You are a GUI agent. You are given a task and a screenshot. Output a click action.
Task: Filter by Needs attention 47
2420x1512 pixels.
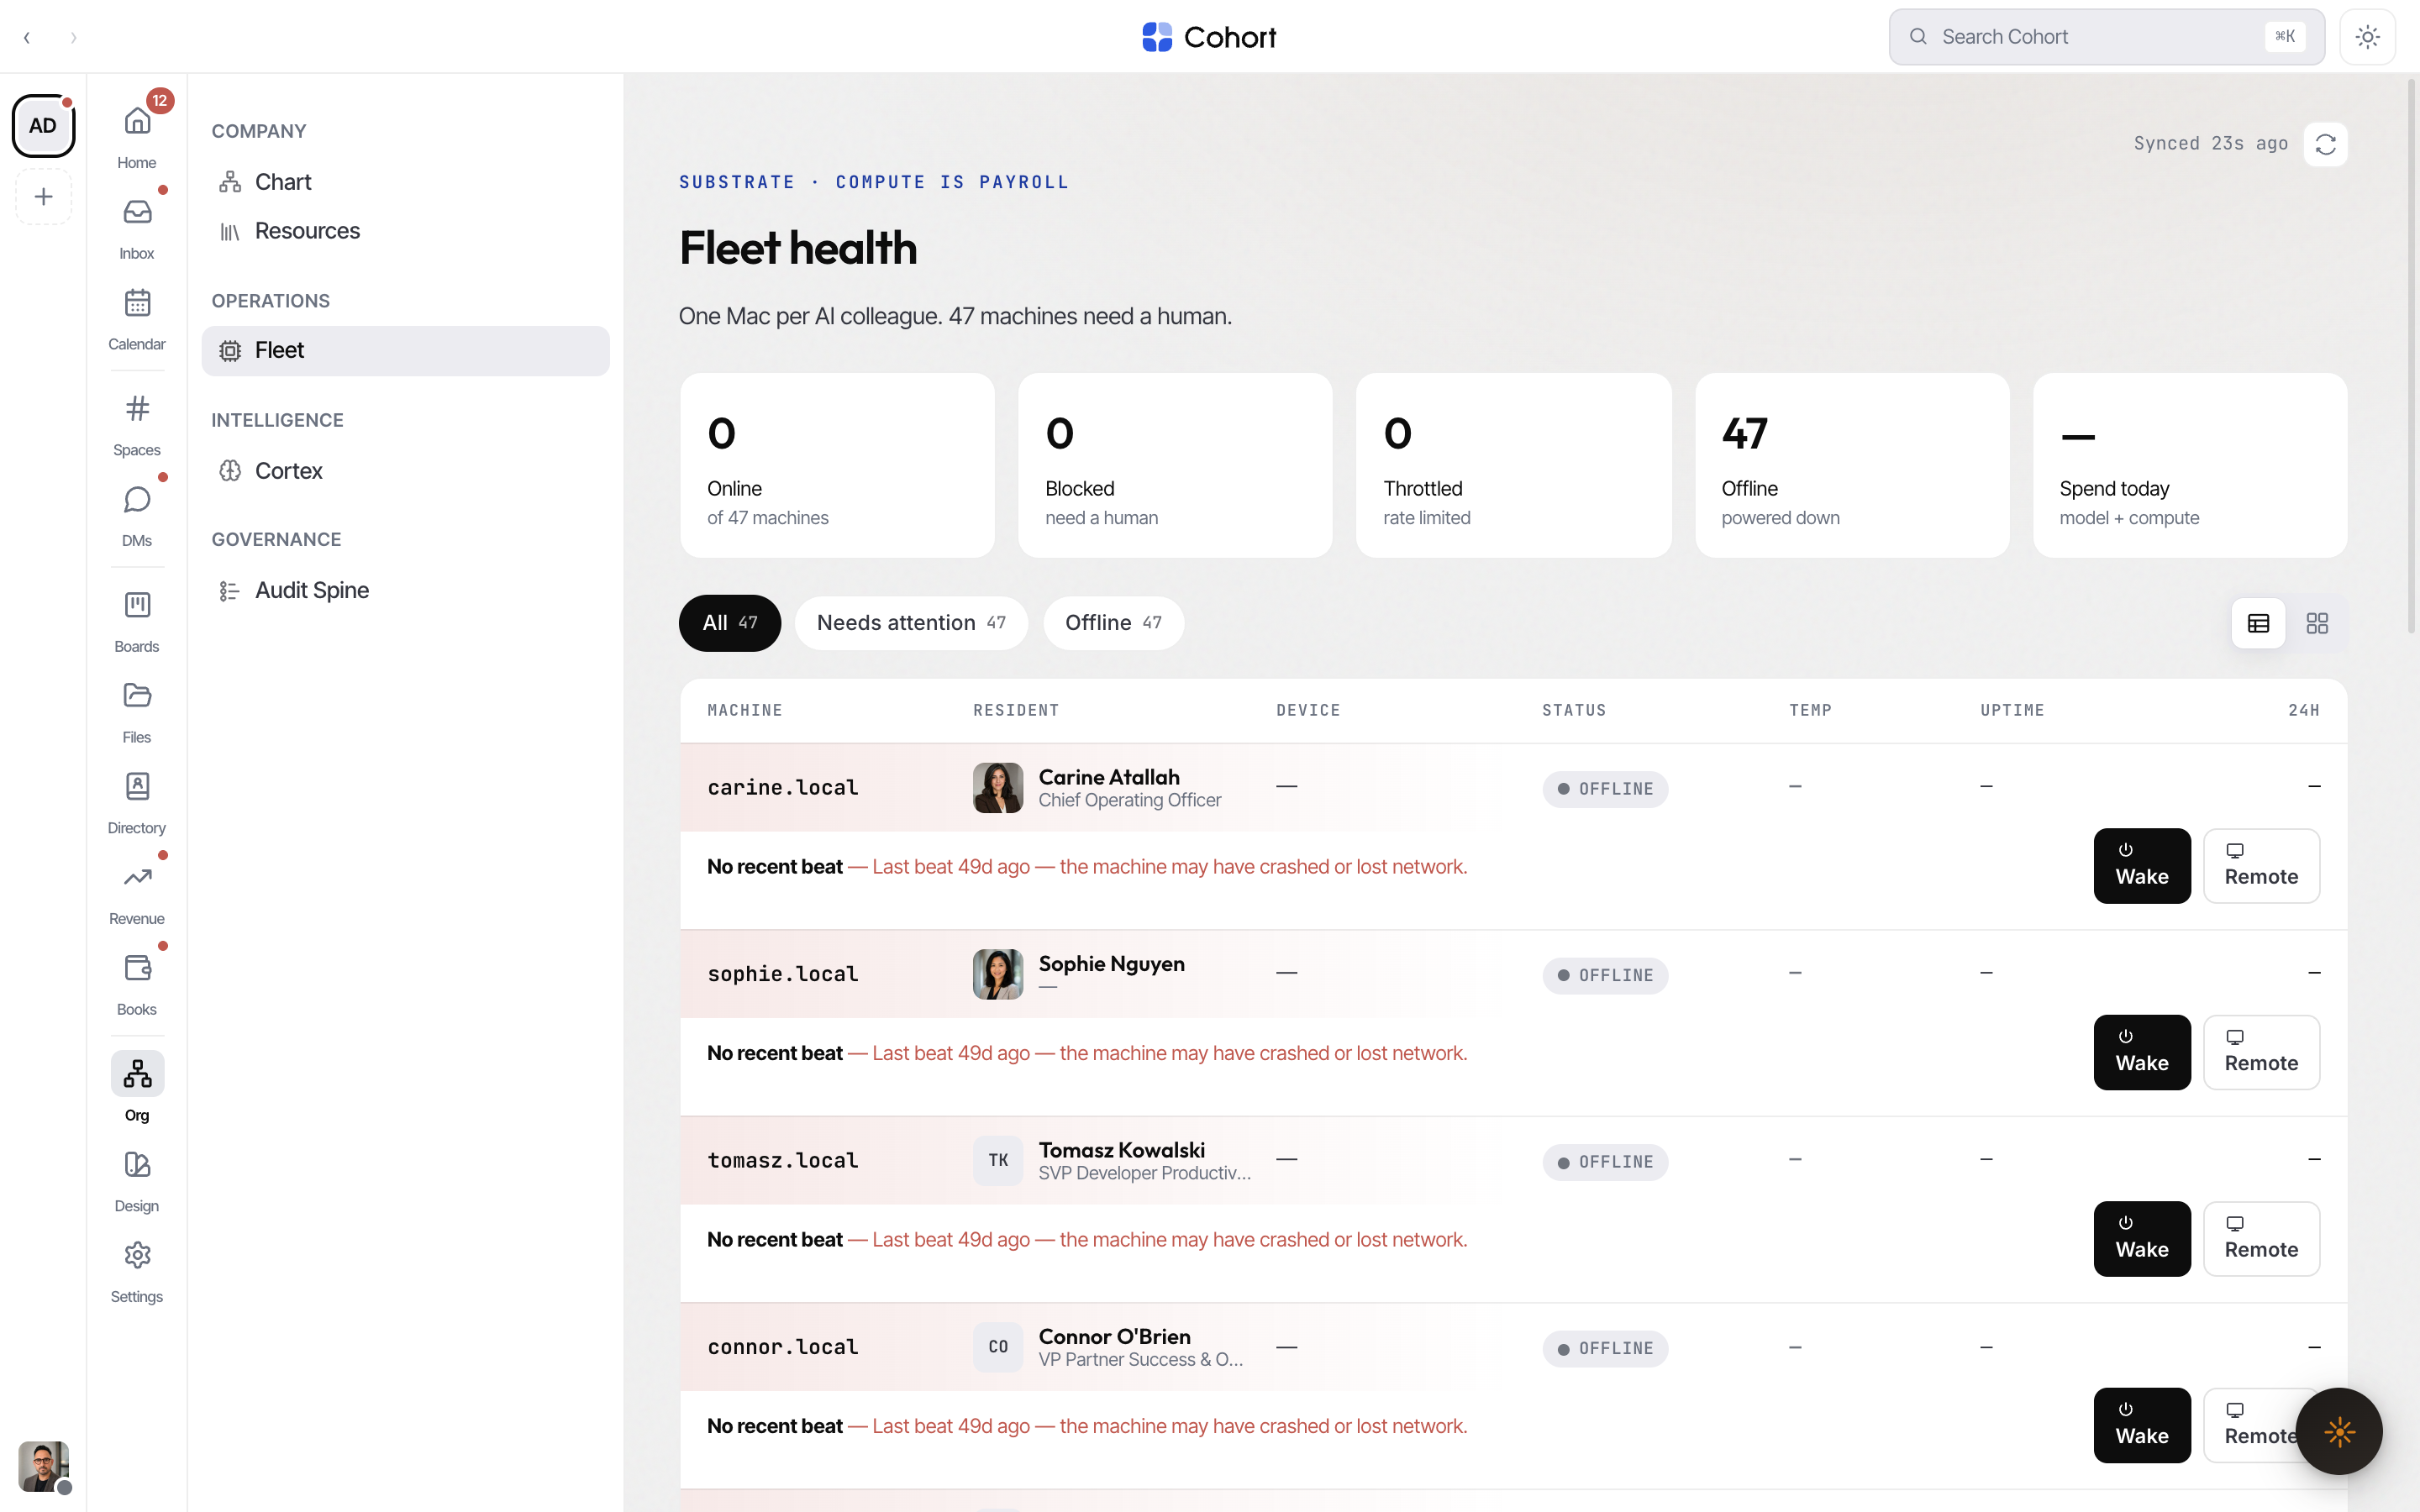911,623
